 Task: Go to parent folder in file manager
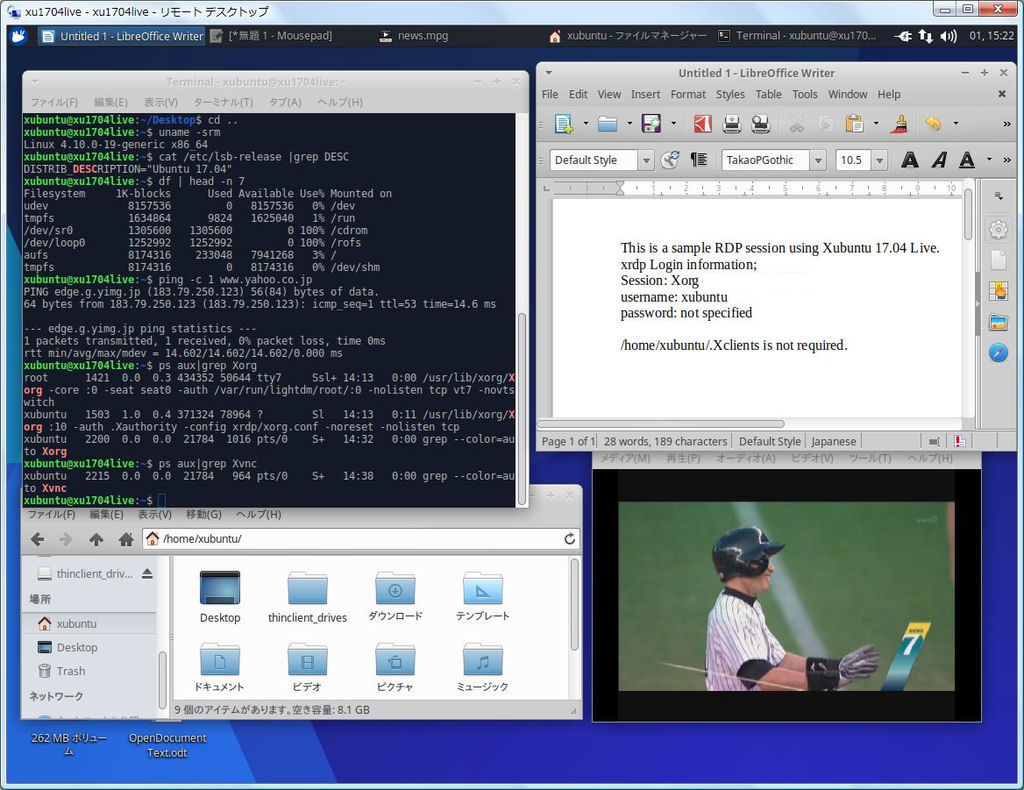tap(96, 539)
